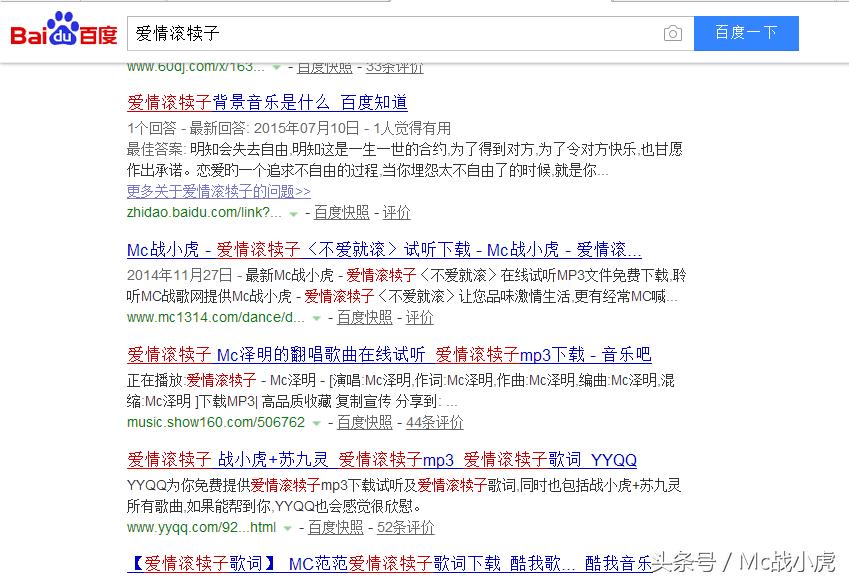Click the zhidao.baidu.com/link green URL
Screen dimensions: 849x581
[x=204, y=212]
